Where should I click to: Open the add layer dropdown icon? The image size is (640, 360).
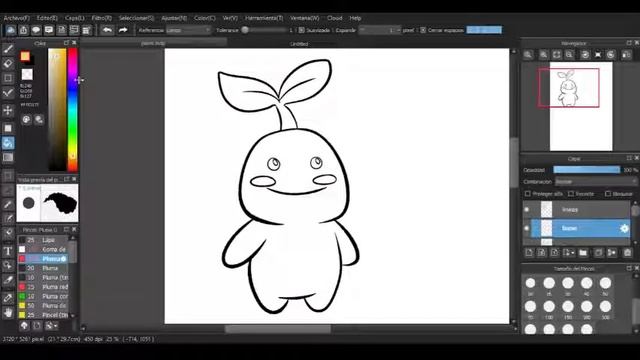(569, 253)
